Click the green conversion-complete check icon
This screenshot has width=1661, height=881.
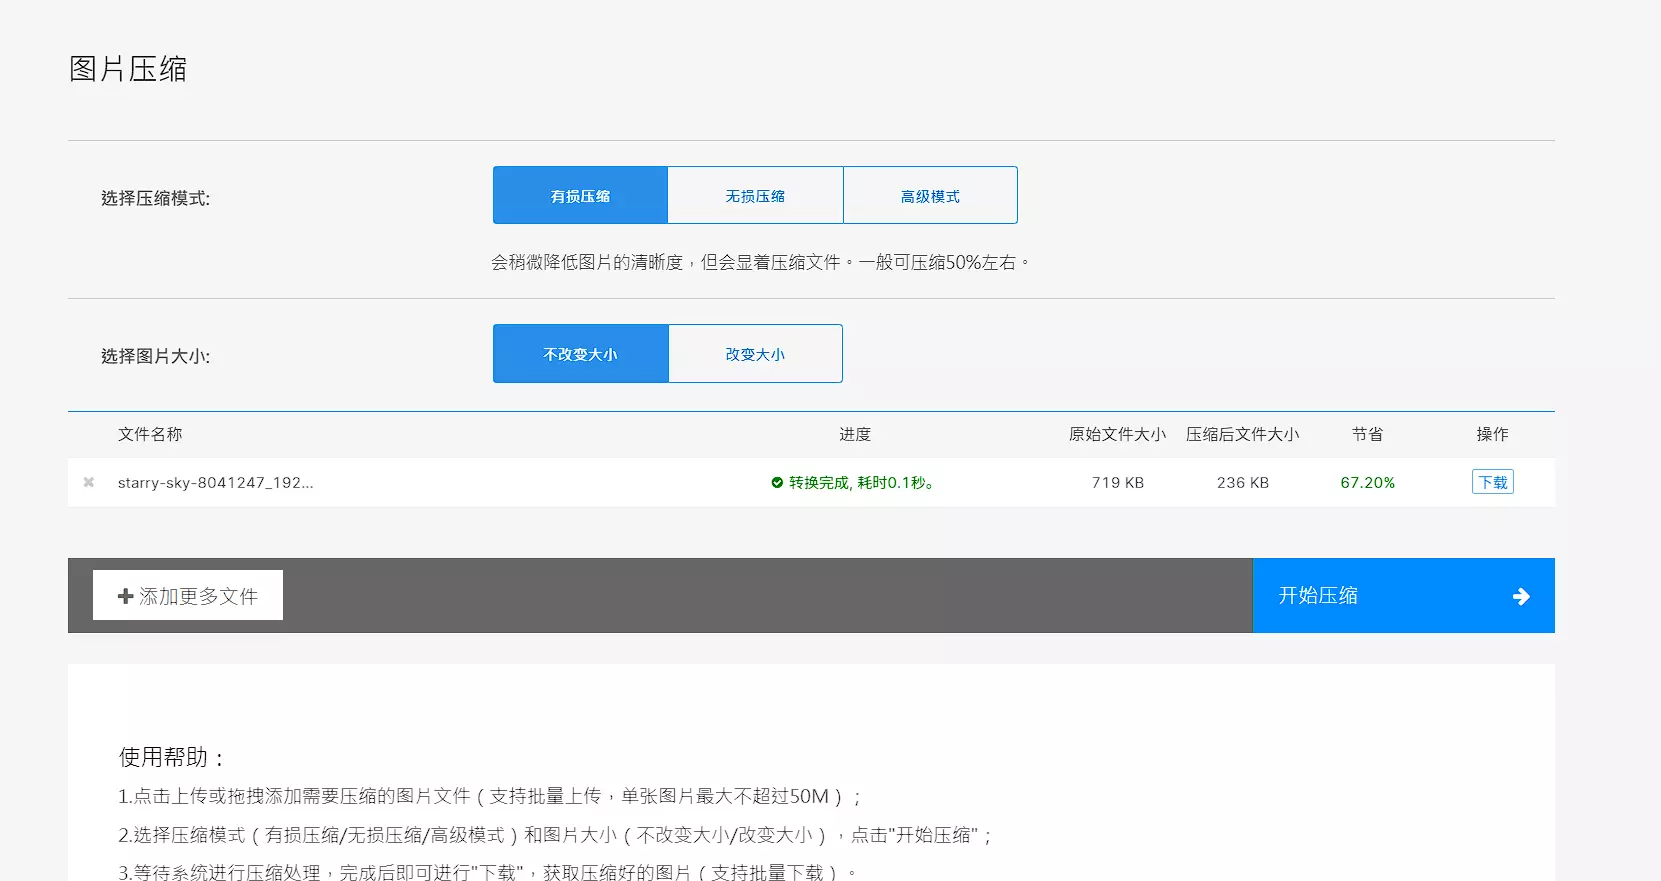(x=777, y=483)
